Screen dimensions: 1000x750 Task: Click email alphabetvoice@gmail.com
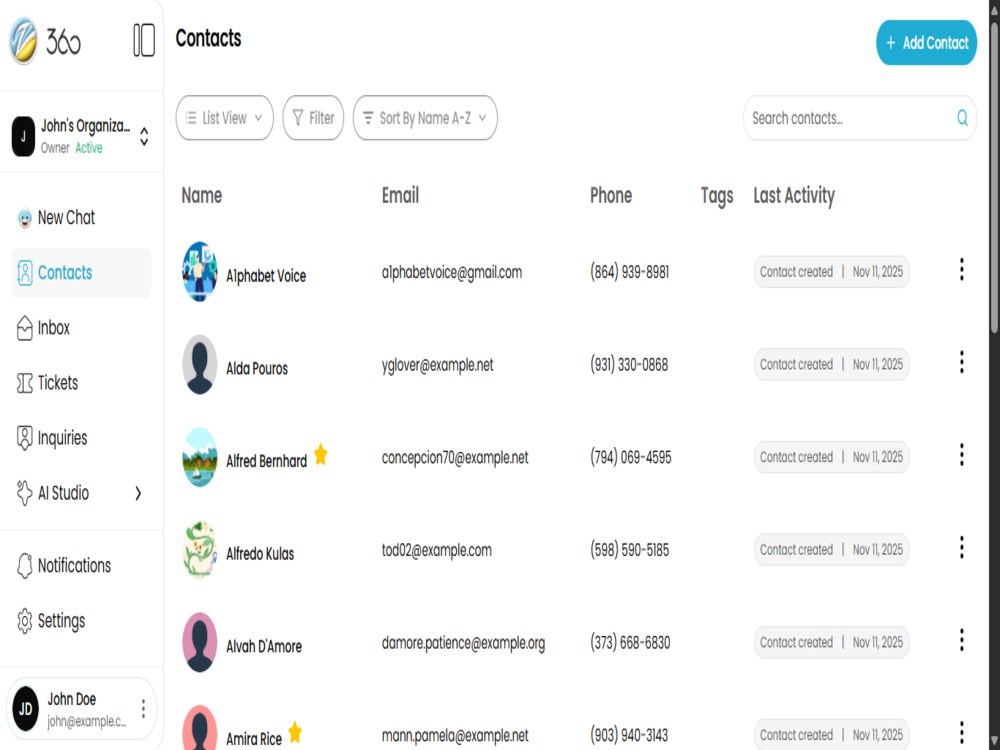452,272
